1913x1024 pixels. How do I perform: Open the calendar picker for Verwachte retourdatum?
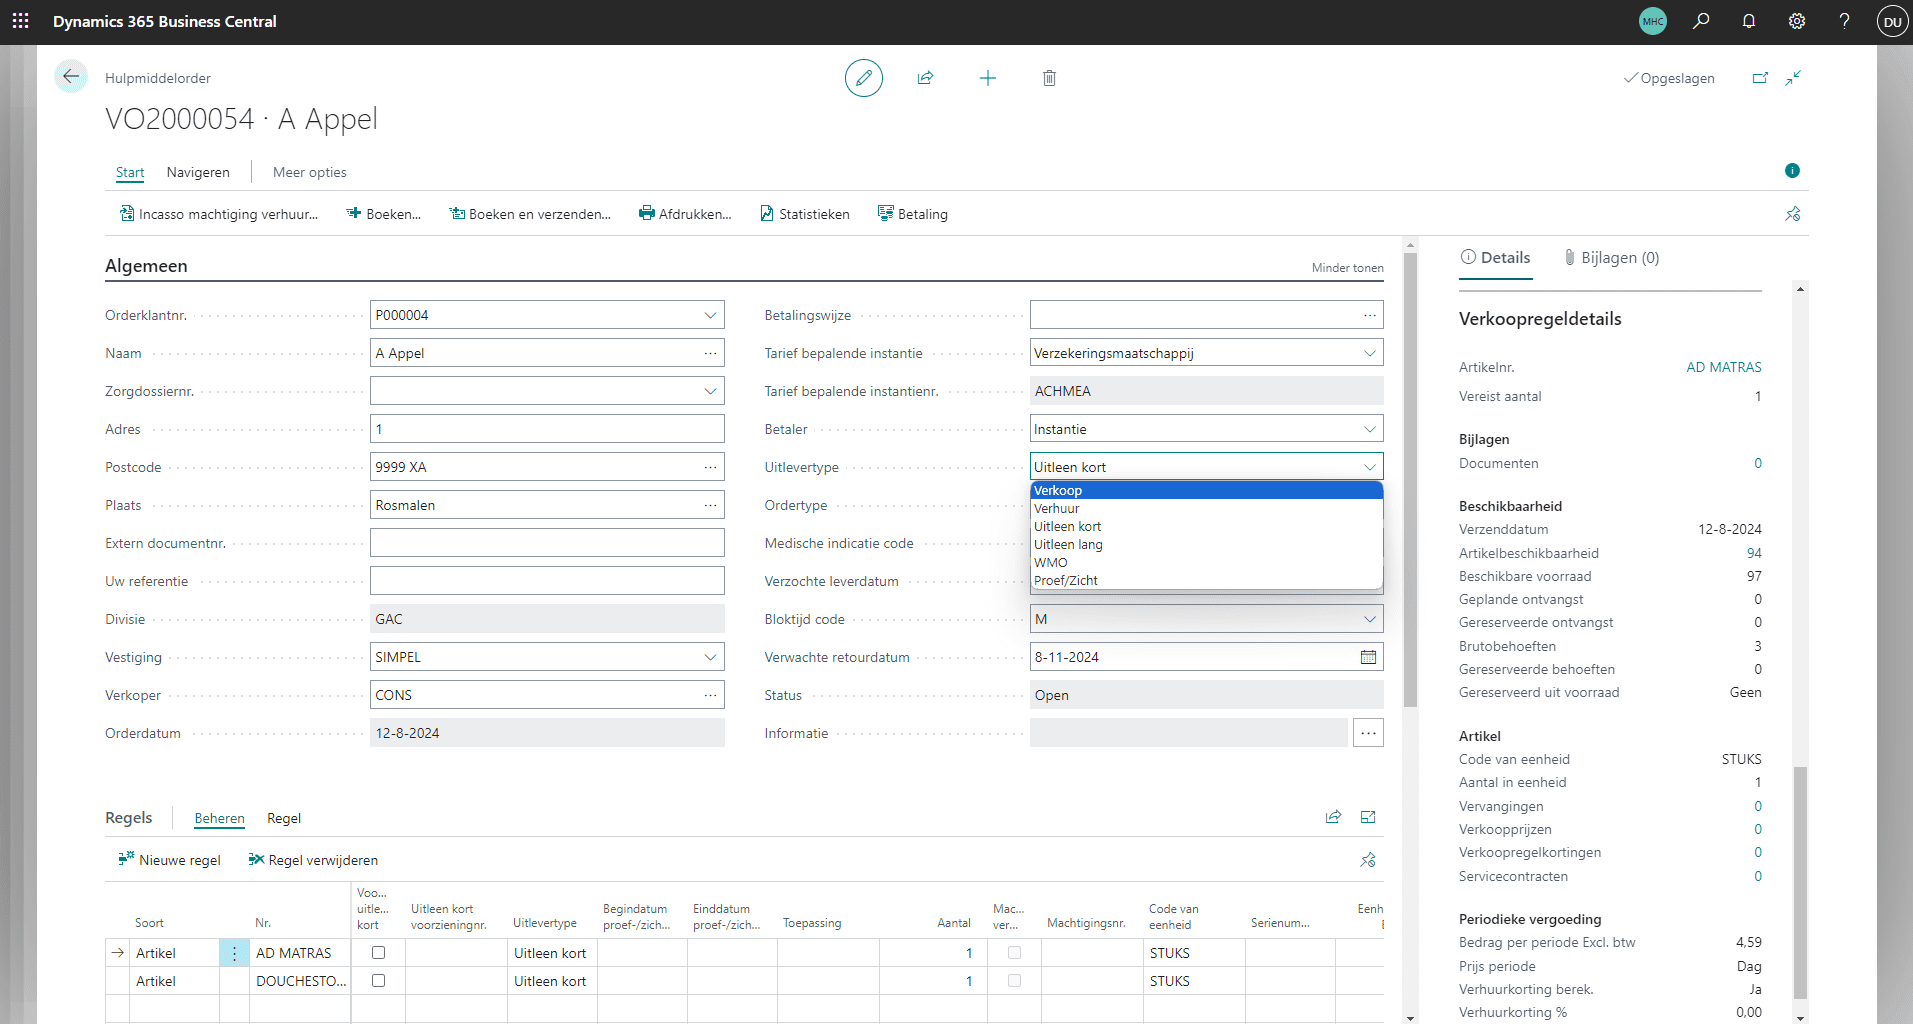1368,657
